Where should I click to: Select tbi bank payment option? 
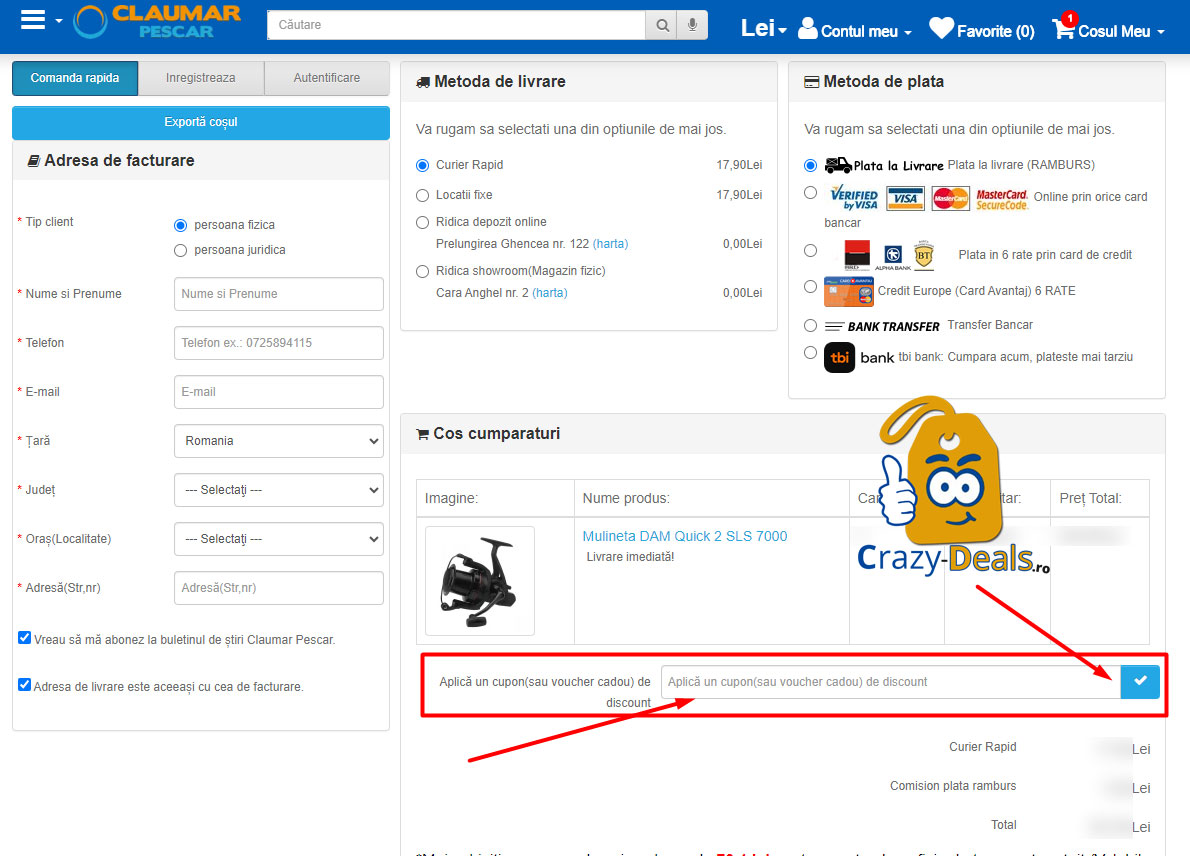(811, 353)
